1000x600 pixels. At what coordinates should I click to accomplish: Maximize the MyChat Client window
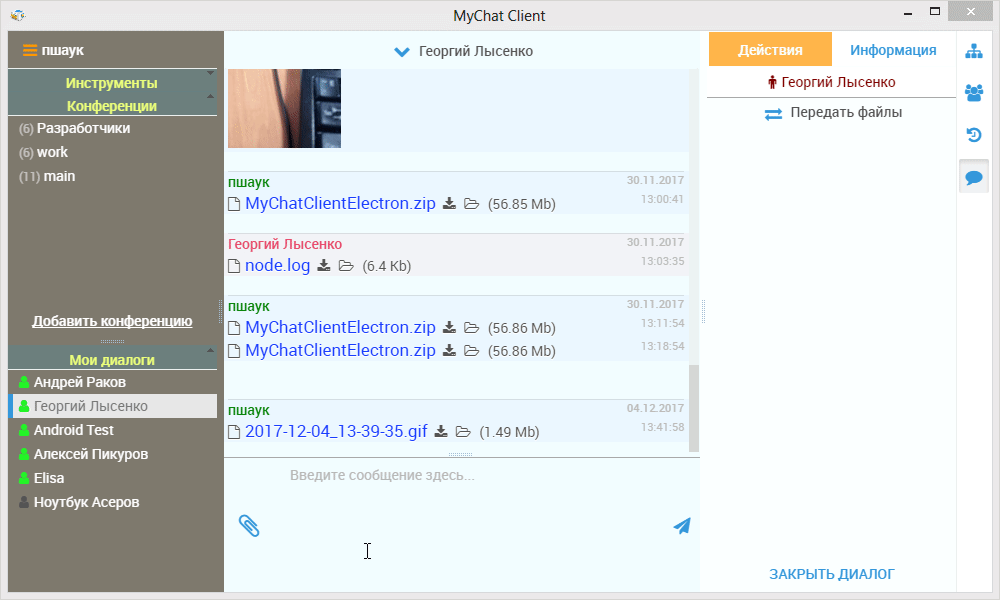tap(935, 11)
